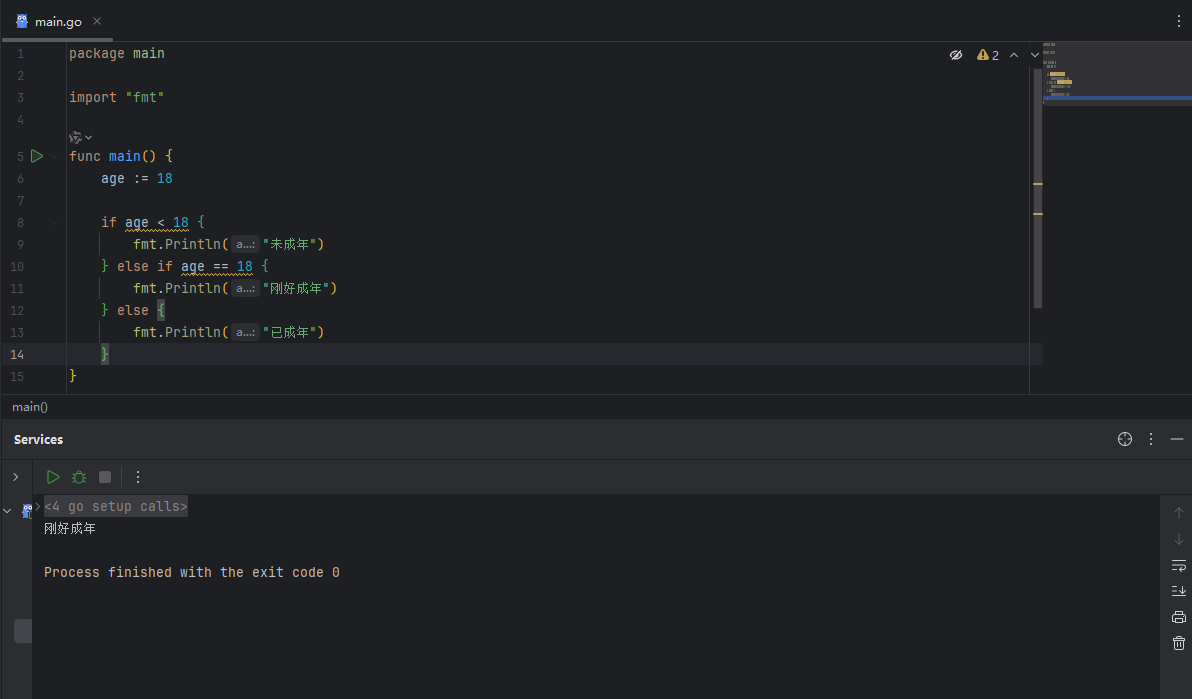Click the highlighted closing brace on line 14
The height and width of the screenshot is (699, 1192).
[x=105, y=354]
